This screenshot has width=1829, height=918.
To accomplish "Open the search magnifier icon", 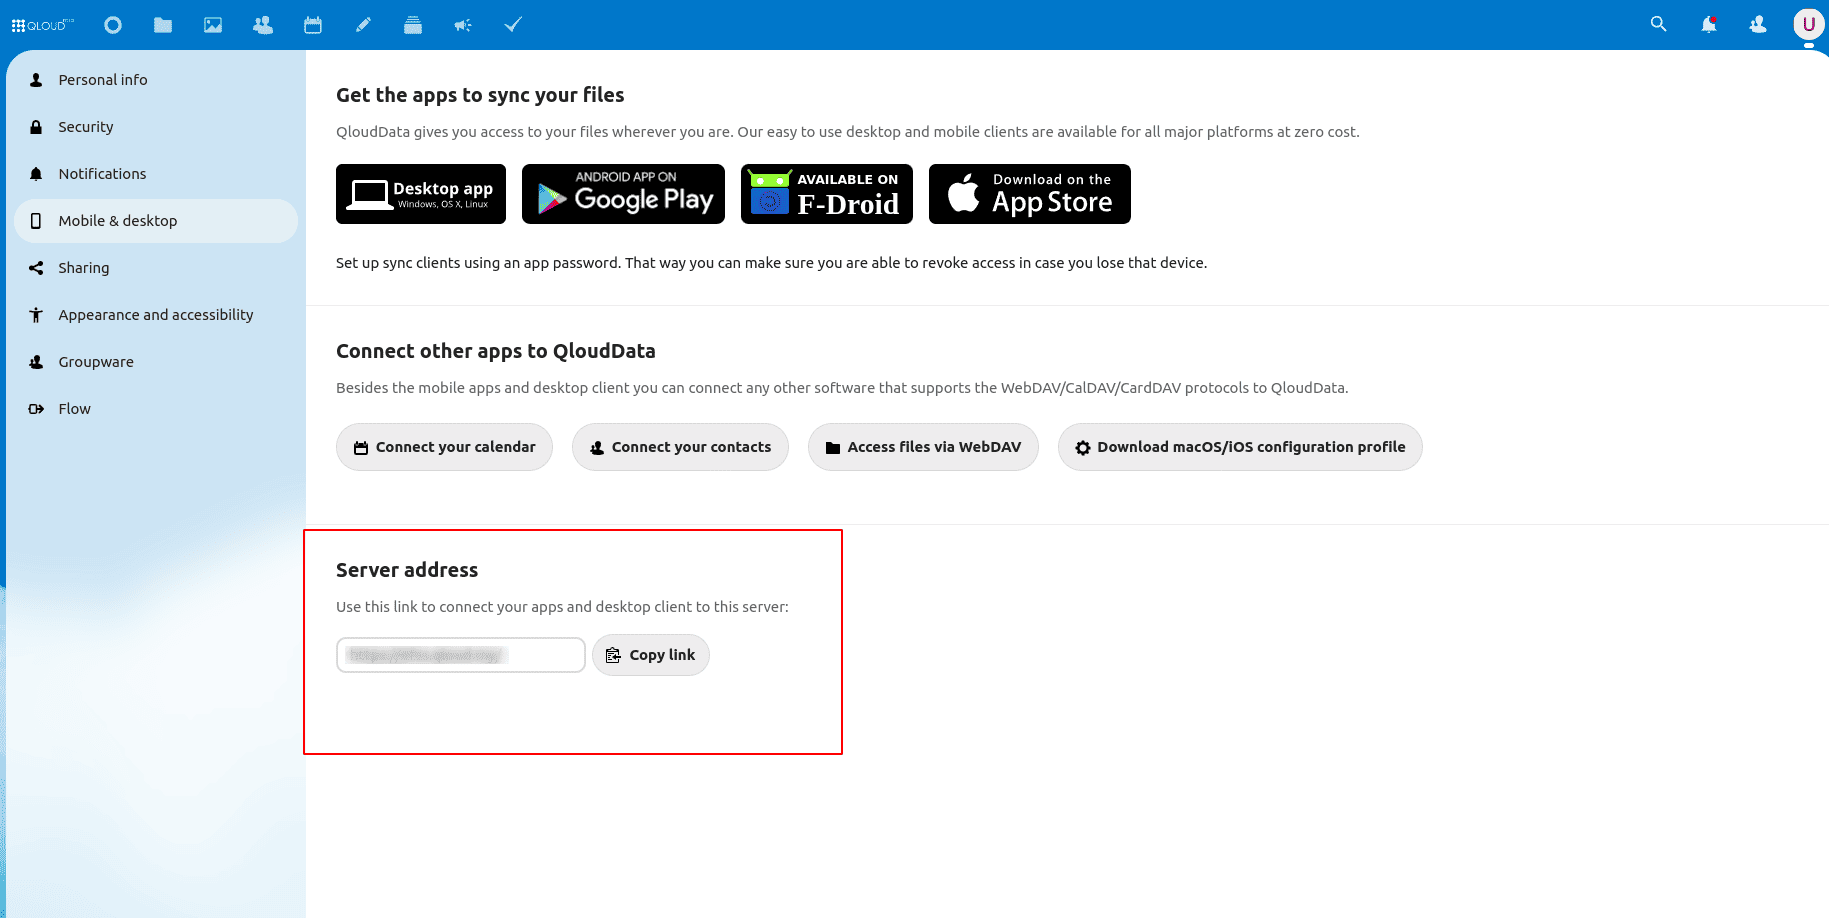I will point(1658,24).
